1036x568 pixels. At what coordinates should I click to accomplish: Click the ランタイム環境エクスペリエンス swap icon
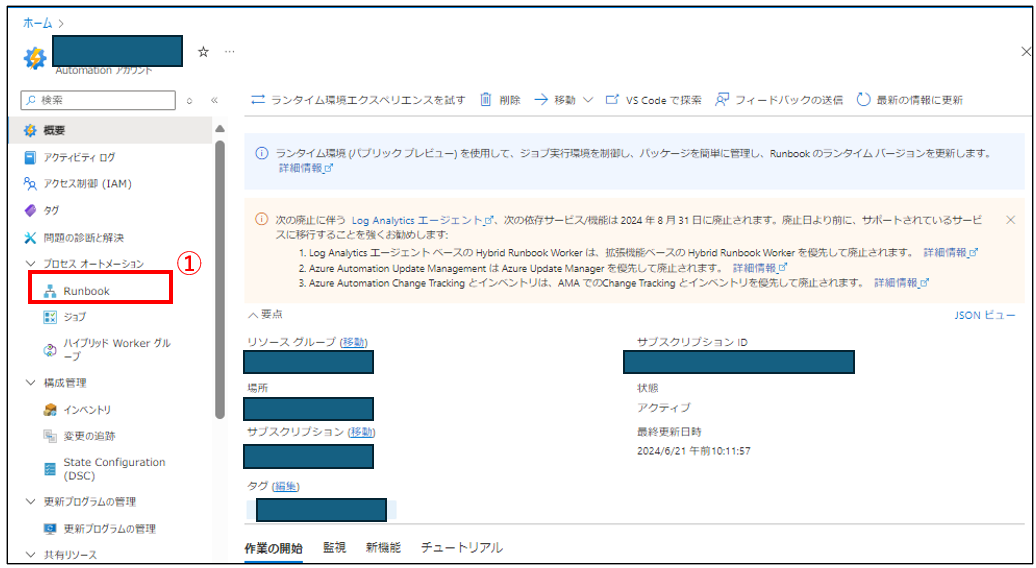pyautogui.click(x=258, y=100)
